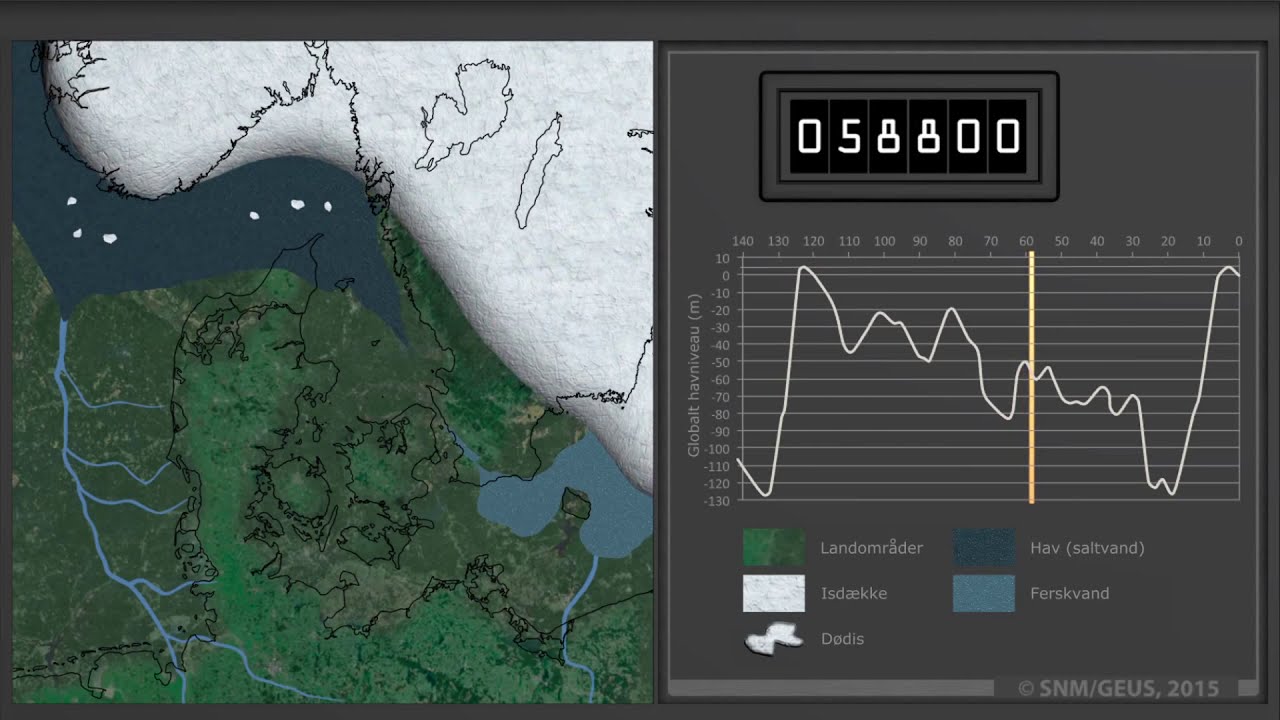Click the "Ferskvand" legend label
The width and height of the screenshot is (1280, 720).
1069,593
